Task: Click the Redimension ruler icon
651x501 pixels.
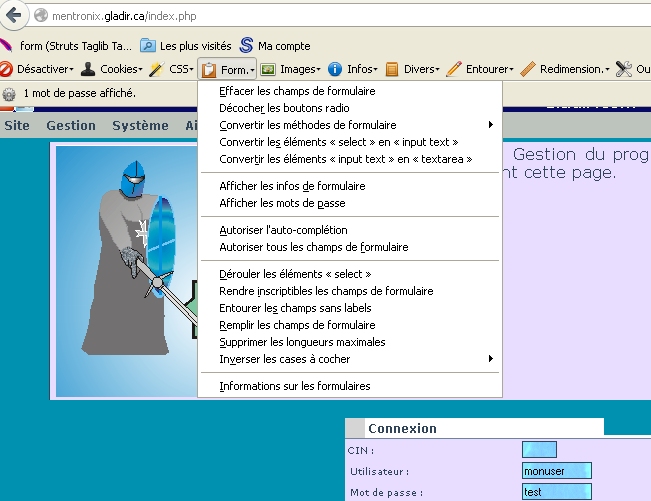Action: [528, 69]
